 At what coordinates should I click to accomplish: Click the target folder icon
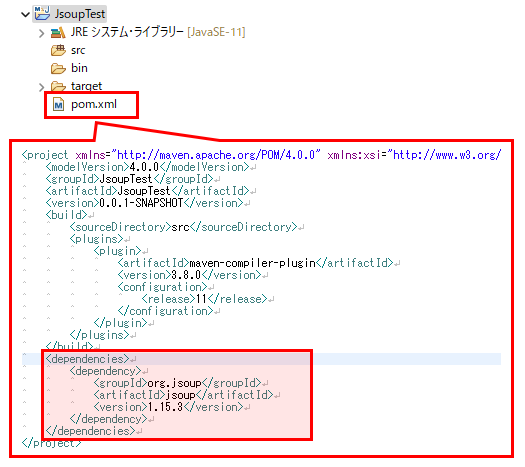point(58,86)
